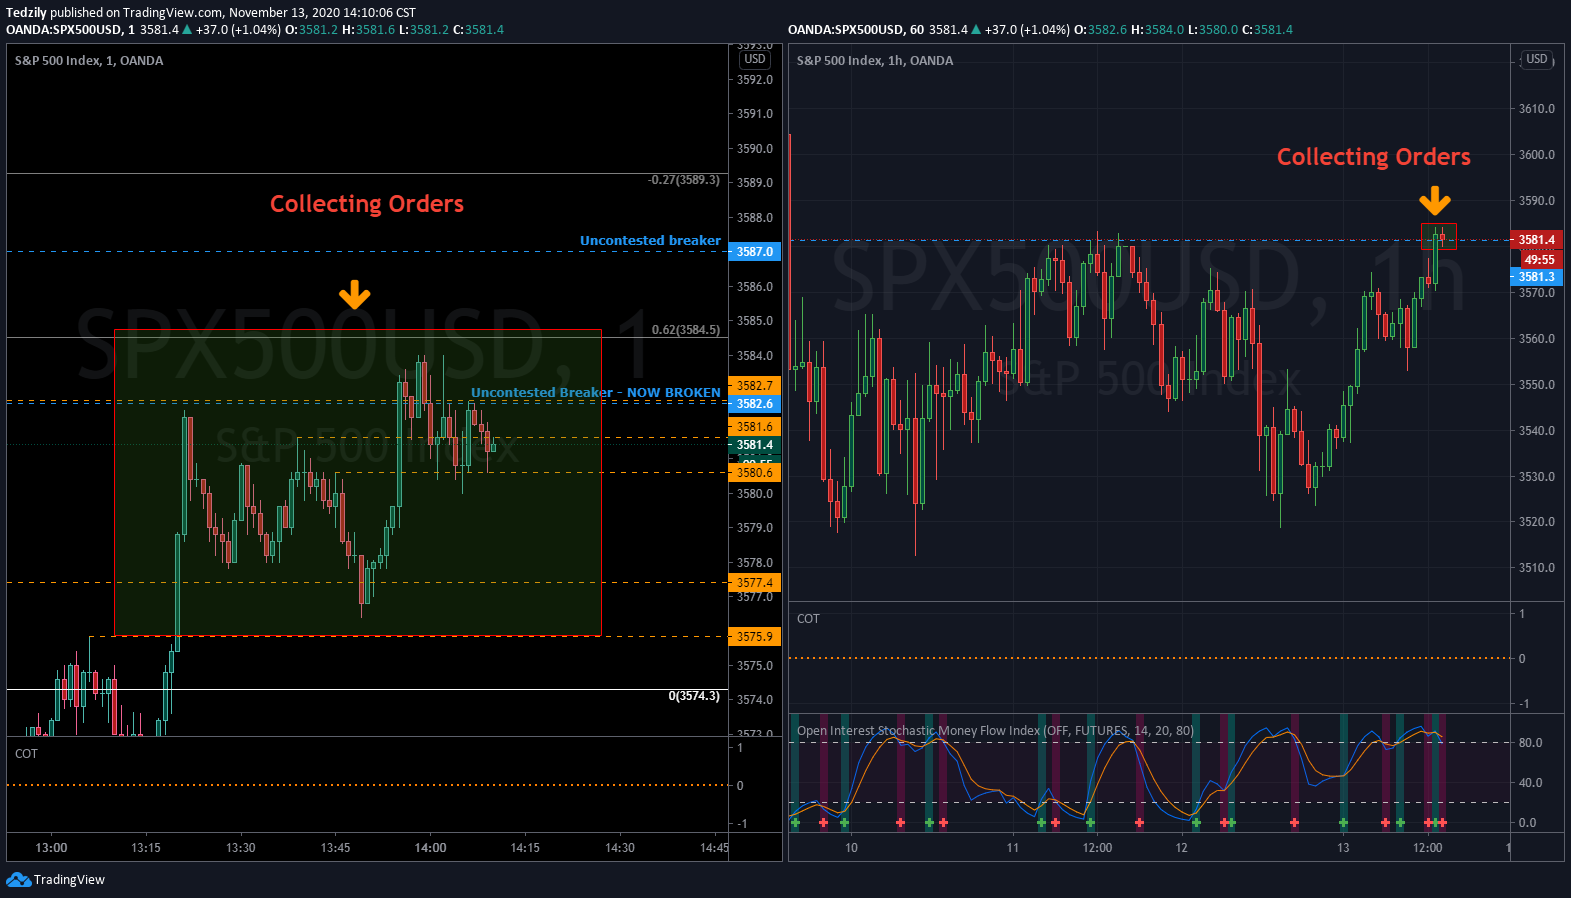Click the OANDA:SPX500USD, 60 symbol header
The height and width of the screenshot is (898, 1571).
tap(856, 30)
